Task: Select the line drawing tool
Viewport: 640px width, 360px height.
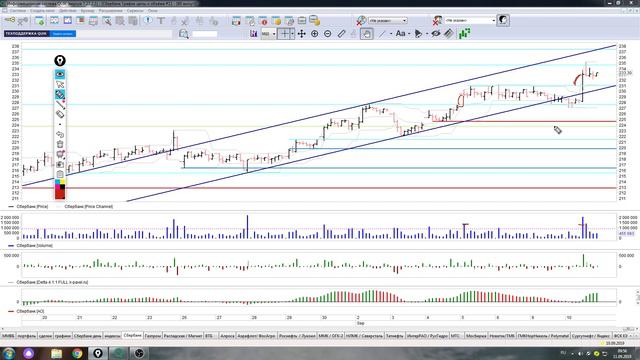Action: pyautogui.click(x=382, y=34)
